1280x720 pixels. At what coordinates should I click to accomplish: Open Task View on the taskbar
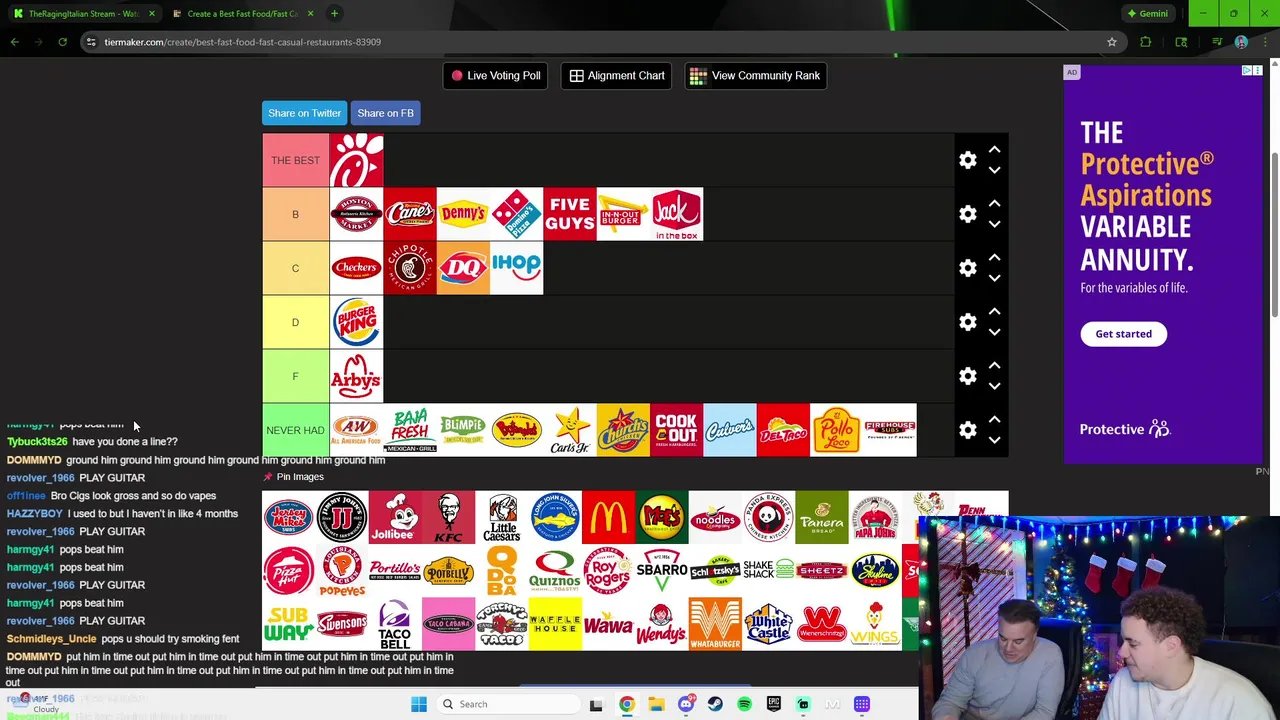(596, 704)
